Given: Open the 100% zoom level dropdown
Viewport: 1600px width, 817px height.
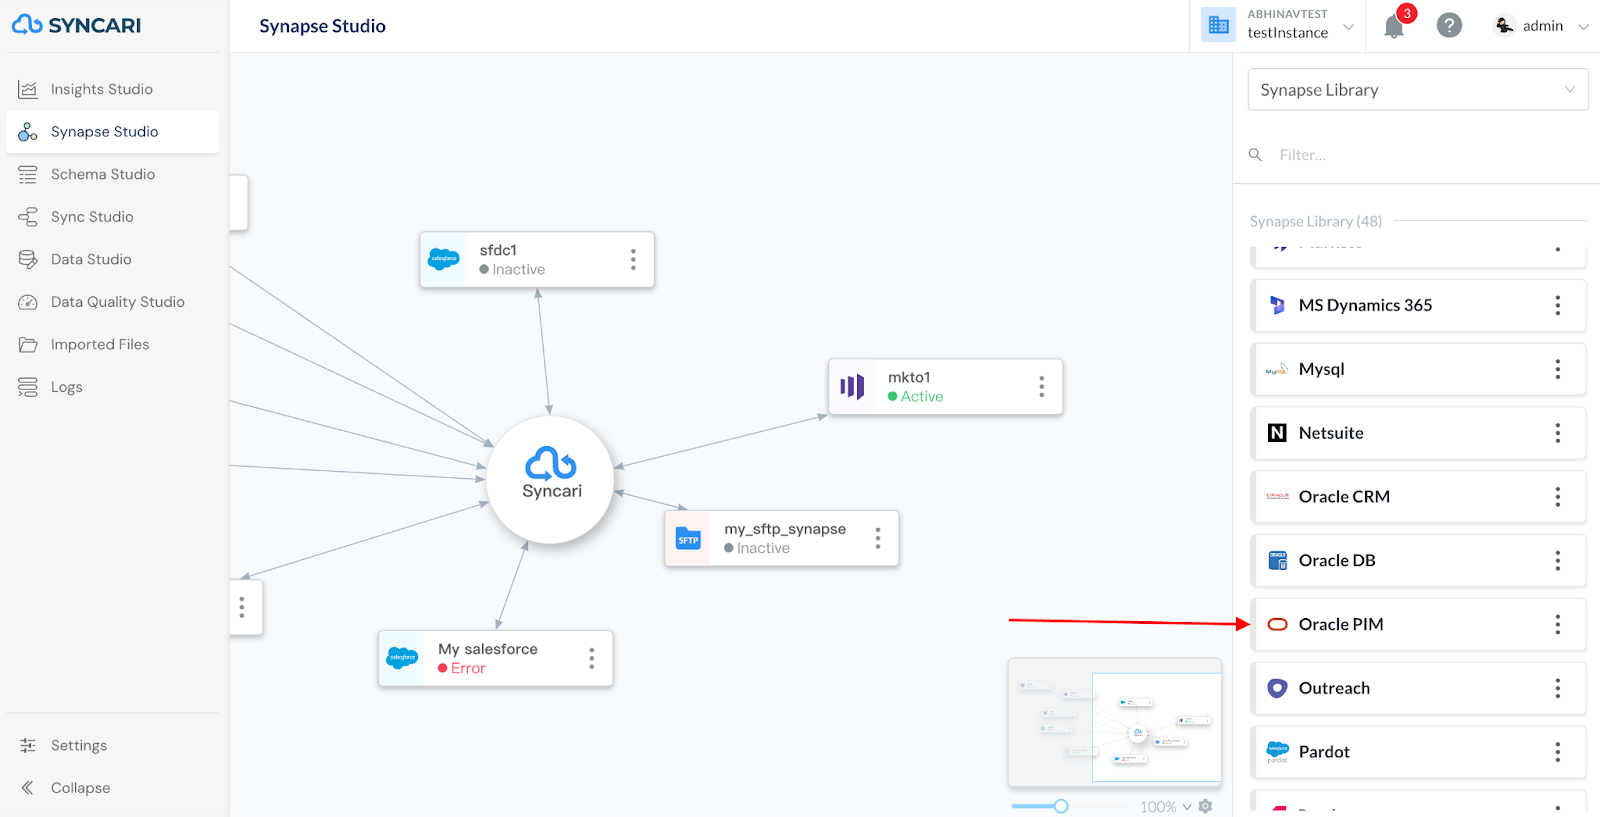Looking at the screenshot, I should click(1165, 807).
